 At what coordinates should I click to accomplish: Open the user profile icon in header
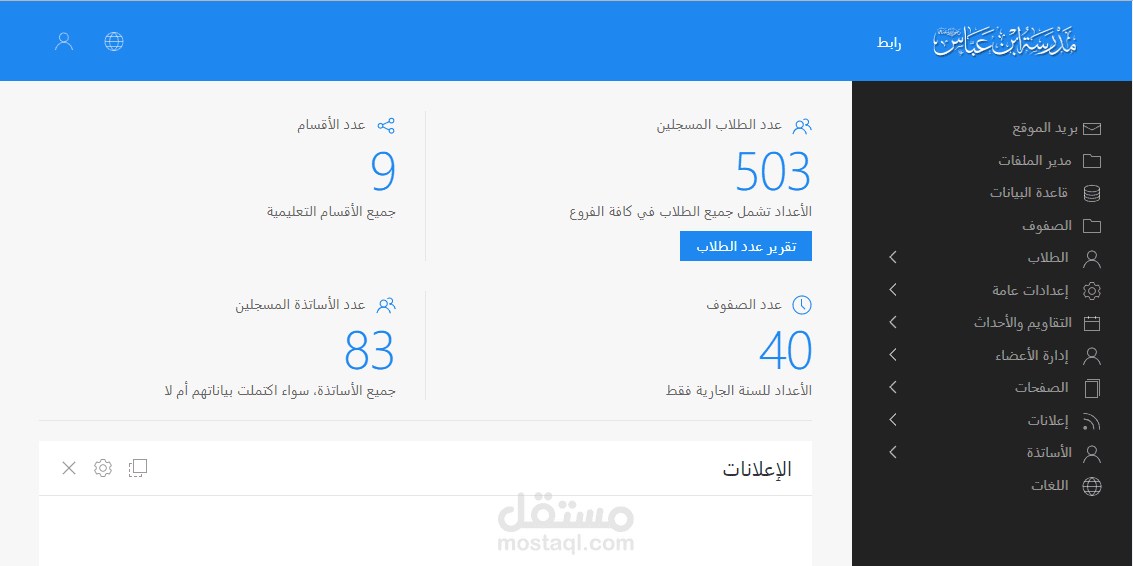[64, 41]
